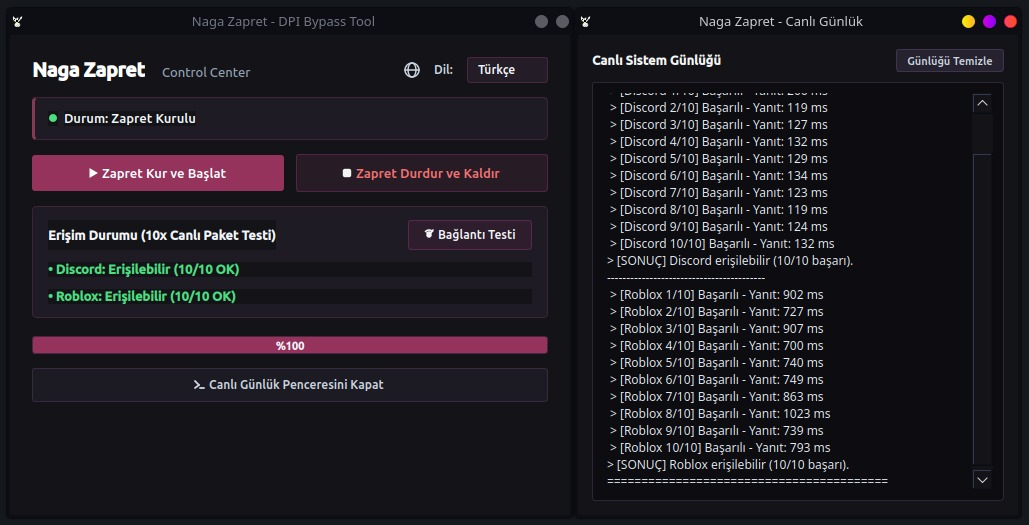1029x525 pixels.
Task: Clear the log with Günlüğü Temizle
Action: click(950, 61)
